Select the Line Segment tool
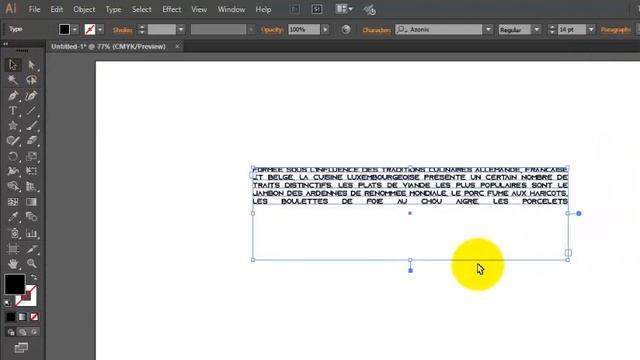The height and width of the screenshot is (360, 640). pos(31,111)
